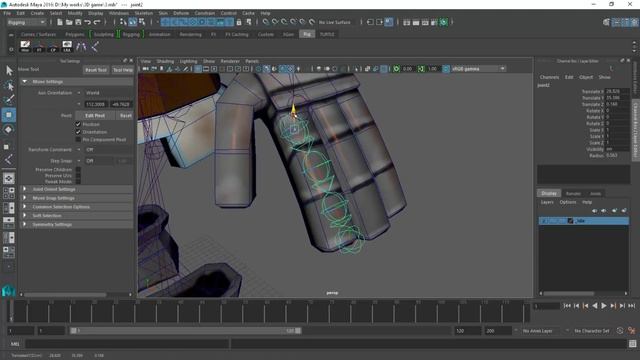Choose the Lasso select tool
The height and width of the screenshot is (360, 640).
pyautogui.click(x=9, y=86)
